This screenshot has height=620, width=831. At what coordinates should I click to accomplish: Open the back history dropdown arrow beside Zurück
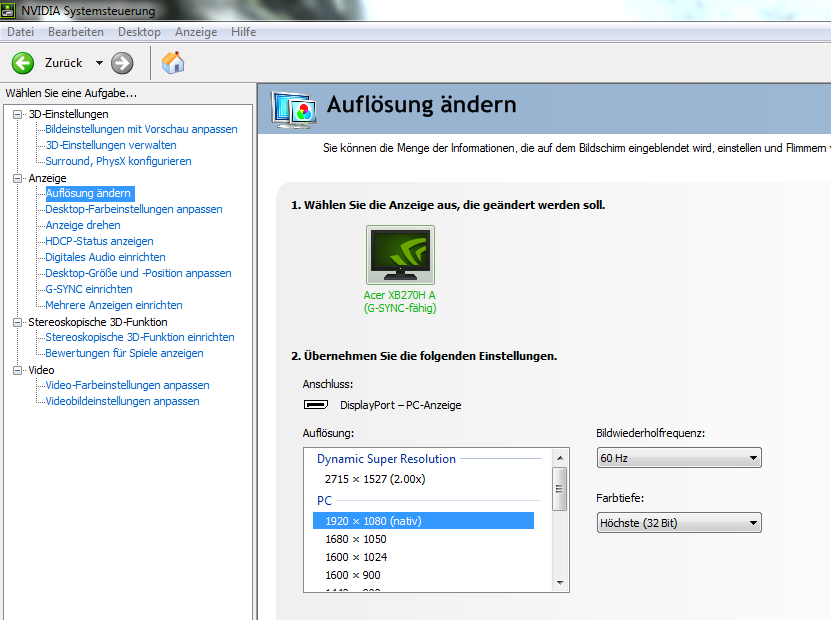pos(99,63)
